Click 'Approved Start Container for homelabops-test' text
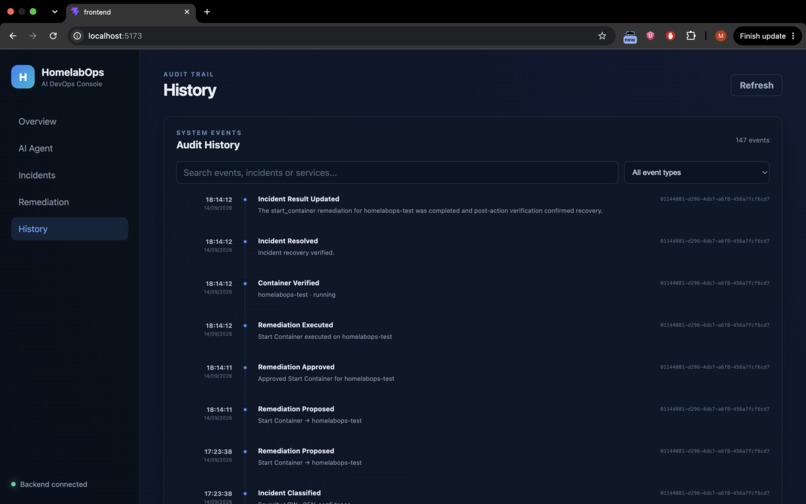 tap(326, 379)
